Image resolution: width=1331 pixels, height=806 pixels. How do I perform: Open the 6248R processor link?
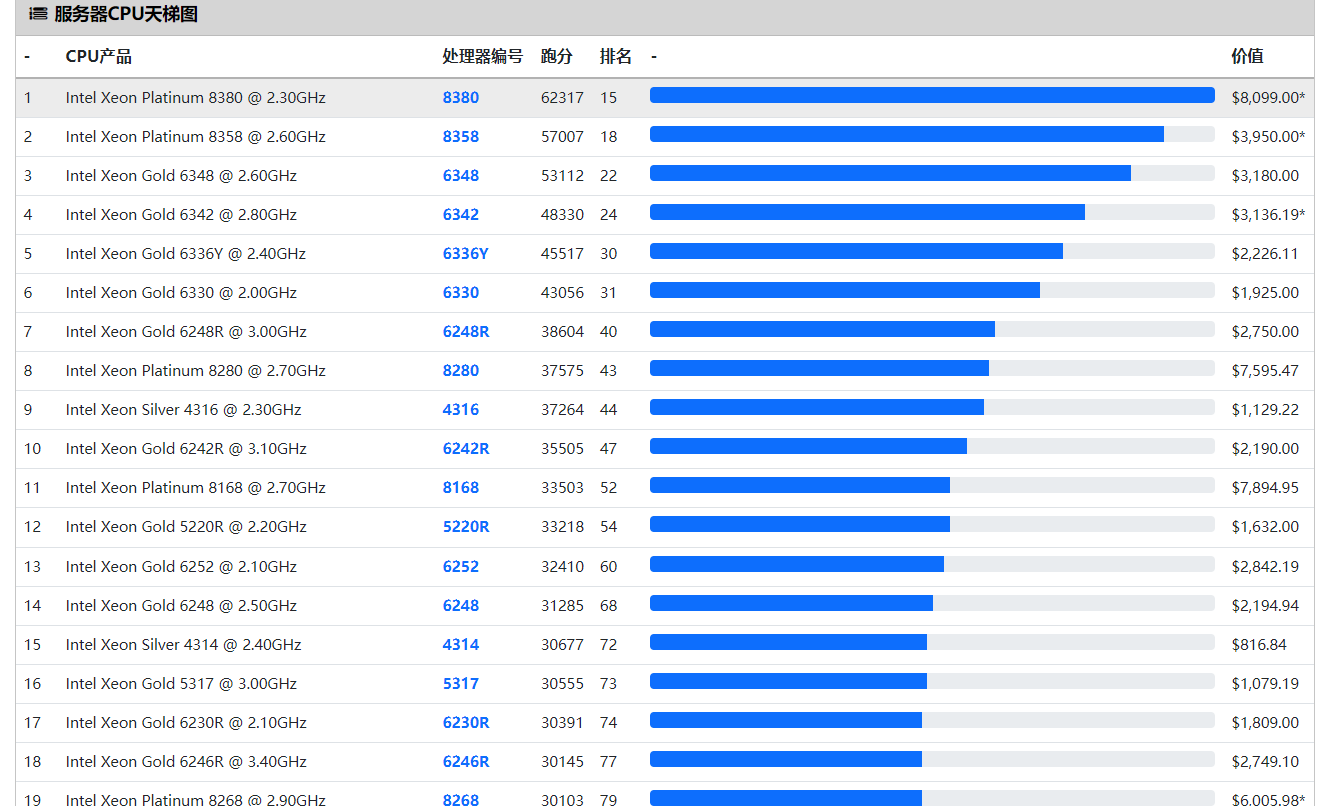466,332
